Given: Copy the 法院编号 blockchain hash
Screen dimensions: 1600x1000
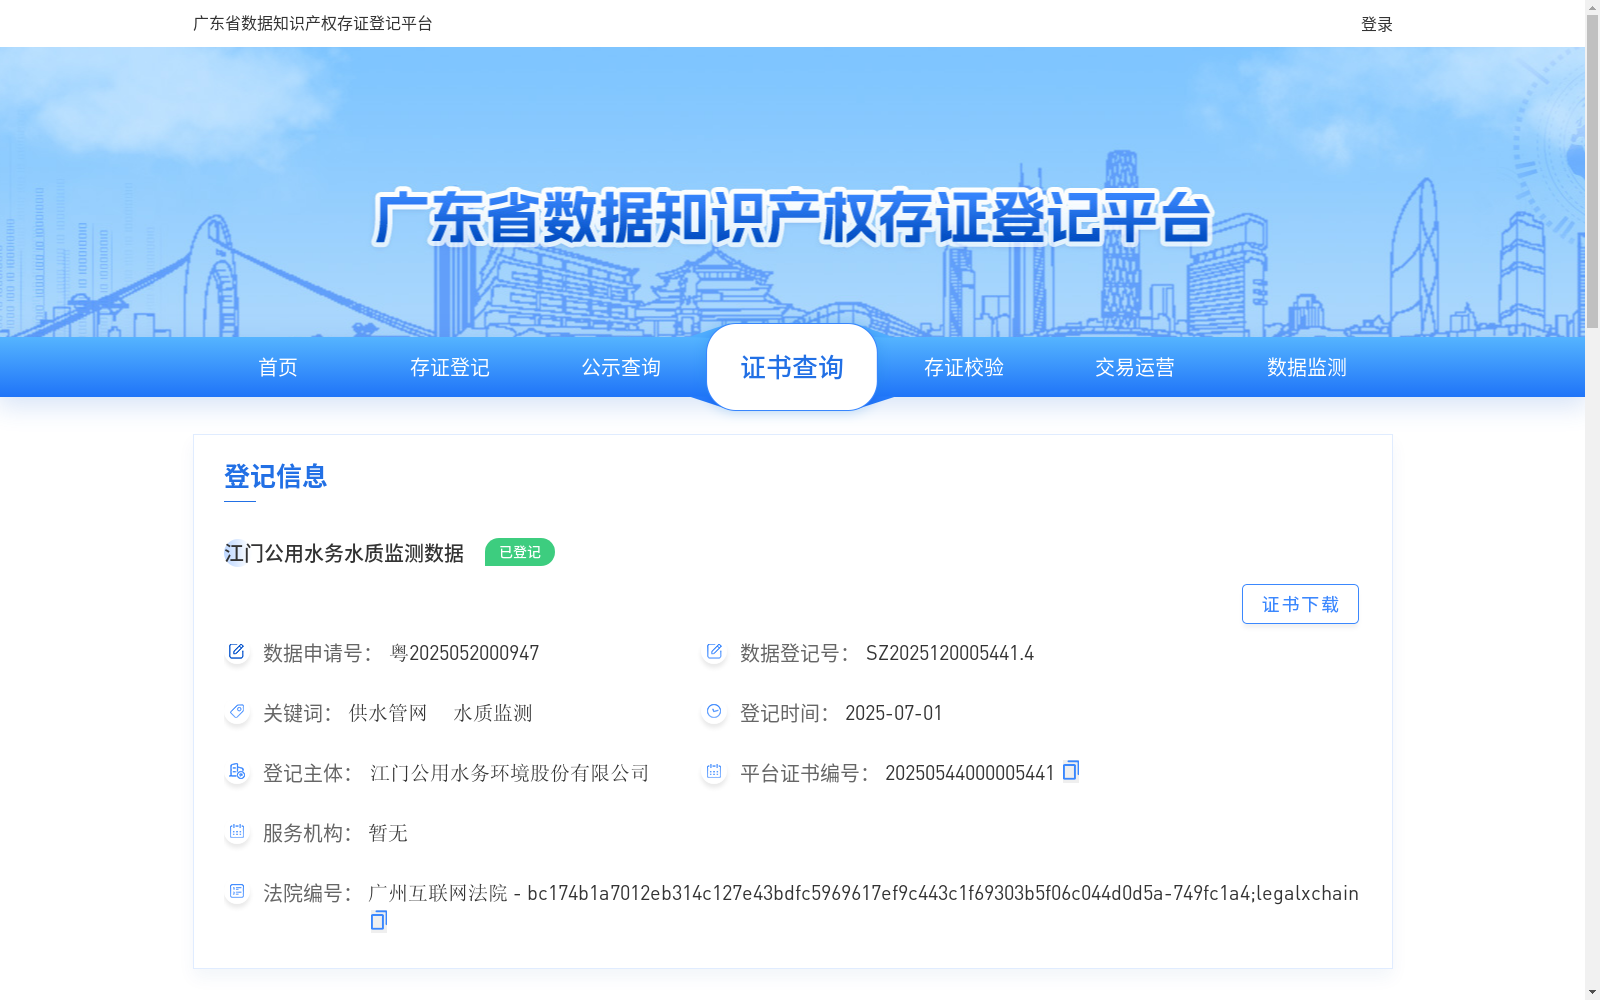Looking at the screenshot, I should tap(378, 919).
